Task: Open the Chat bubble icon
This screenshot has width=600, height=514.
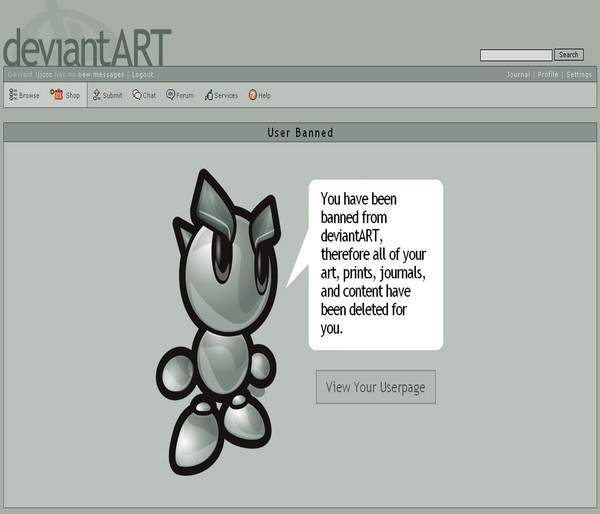Action: 137,95
